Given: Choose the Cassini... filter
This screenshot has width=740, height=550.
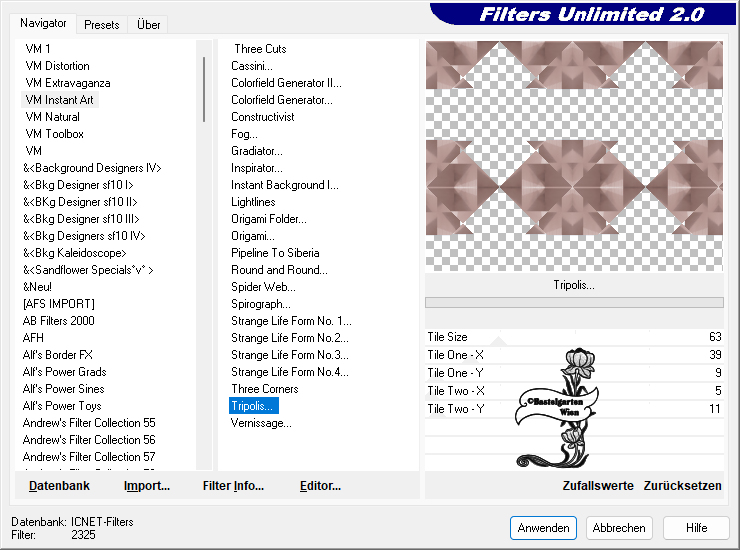Looking at the screenshot, I should [252, 66].
